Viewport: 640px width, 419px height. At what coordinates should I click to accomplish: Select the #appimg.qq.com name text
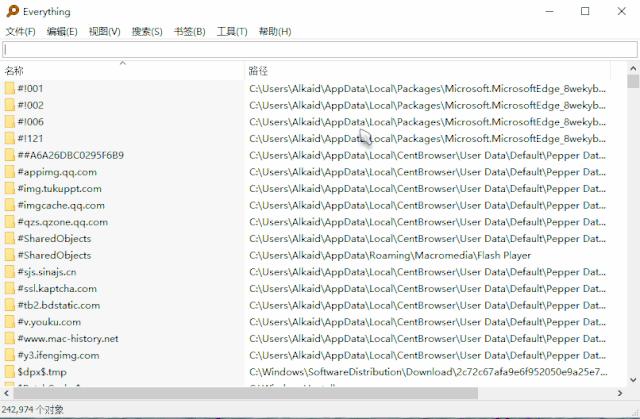pos(57,172)
